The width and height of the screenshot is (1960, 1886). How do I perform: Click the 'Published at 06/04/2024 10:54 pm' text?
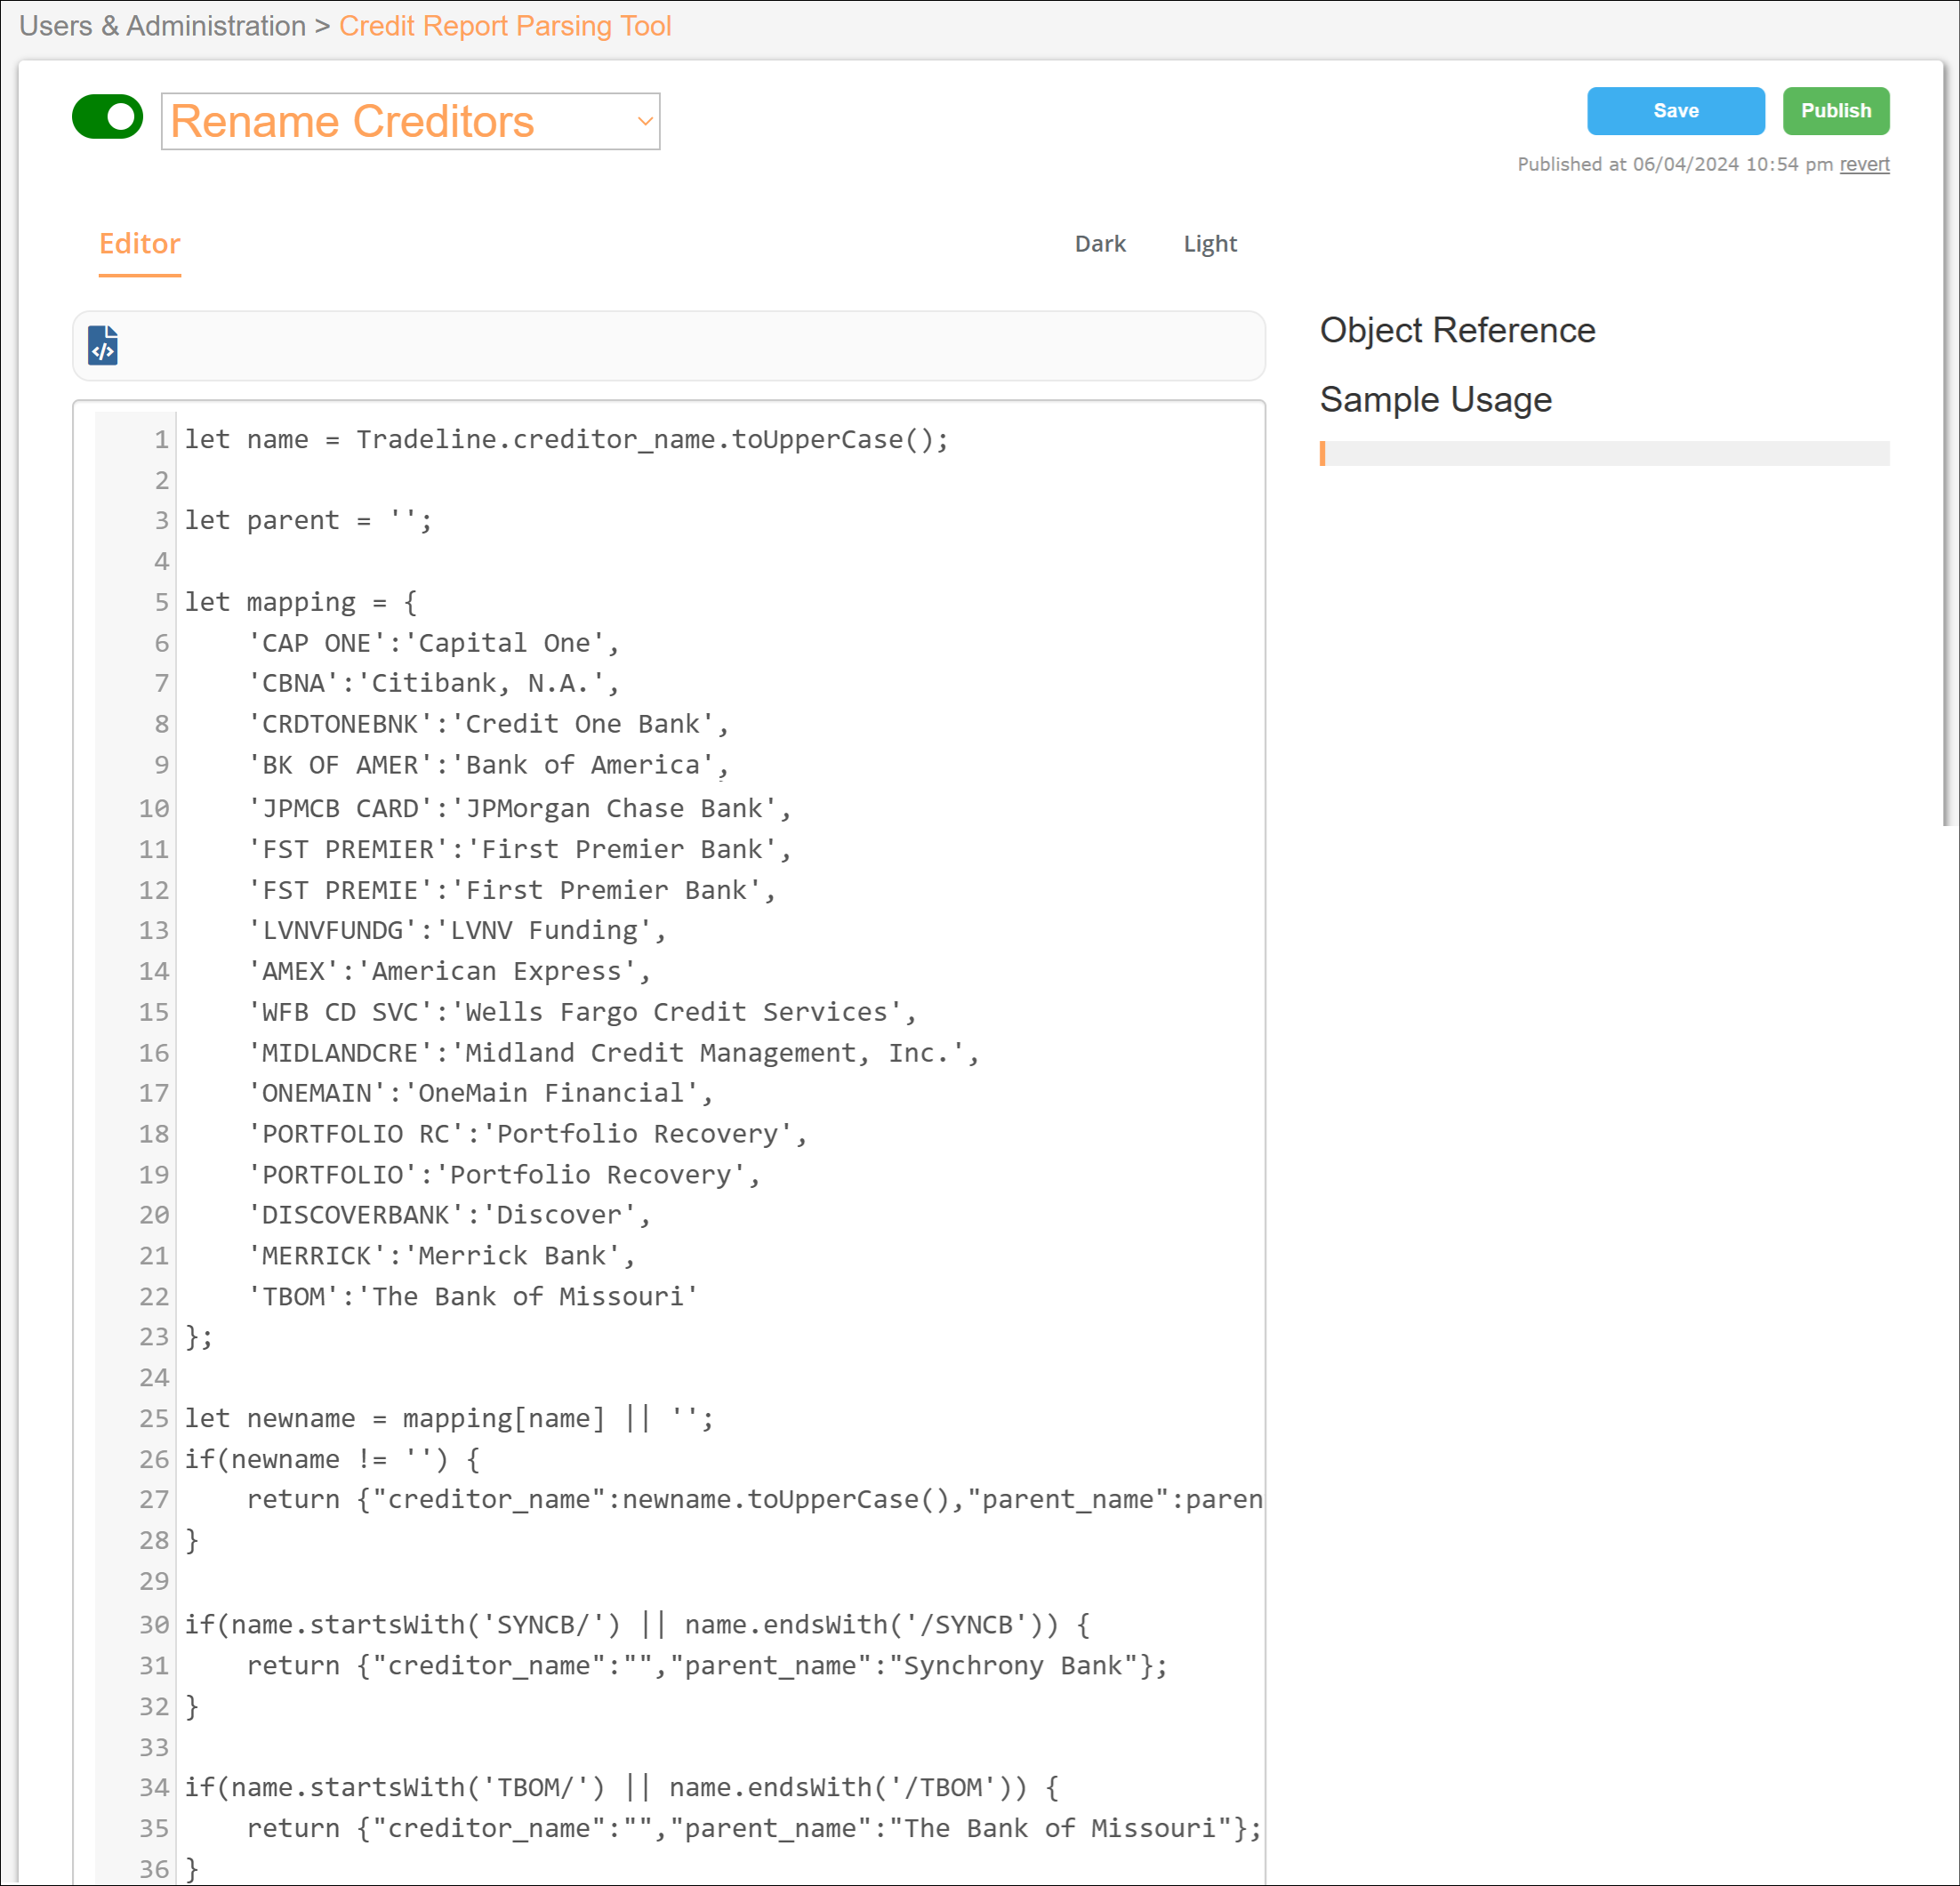(1674, 165)
